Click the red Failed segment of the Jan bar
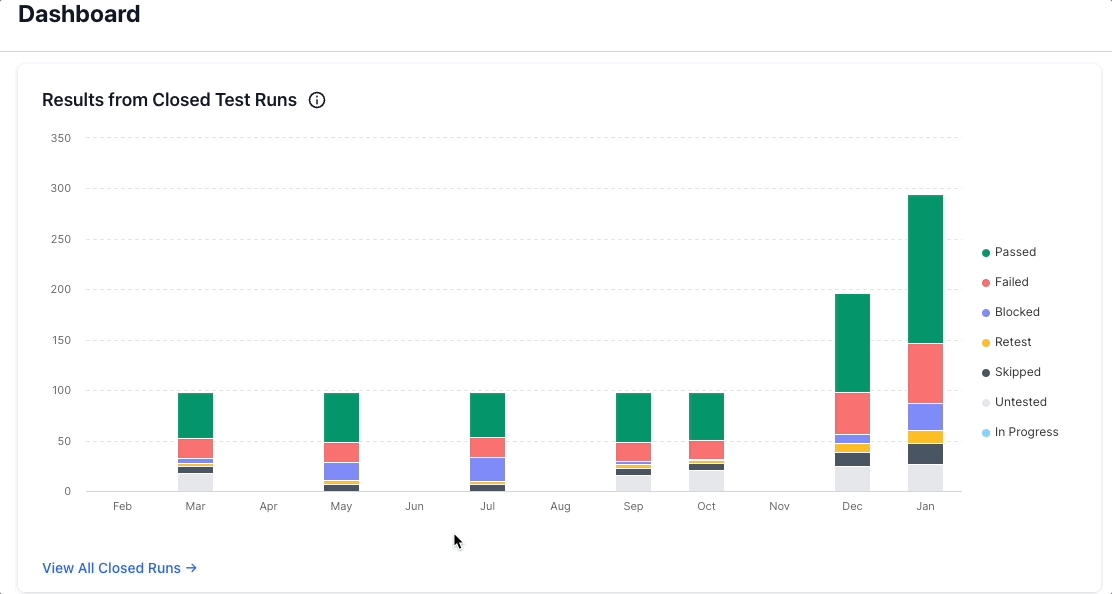The height and width of the screenshot is (594, 1112). tap(925, 373)
